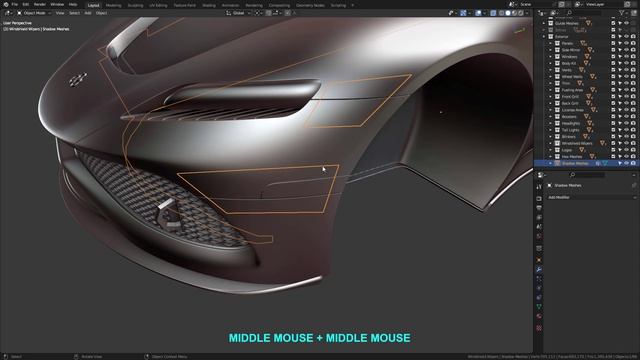Image resolution: width=640 pixels, height=360 pixels.
Task: Toggle proportional editing icon
Action: point(288,13)
